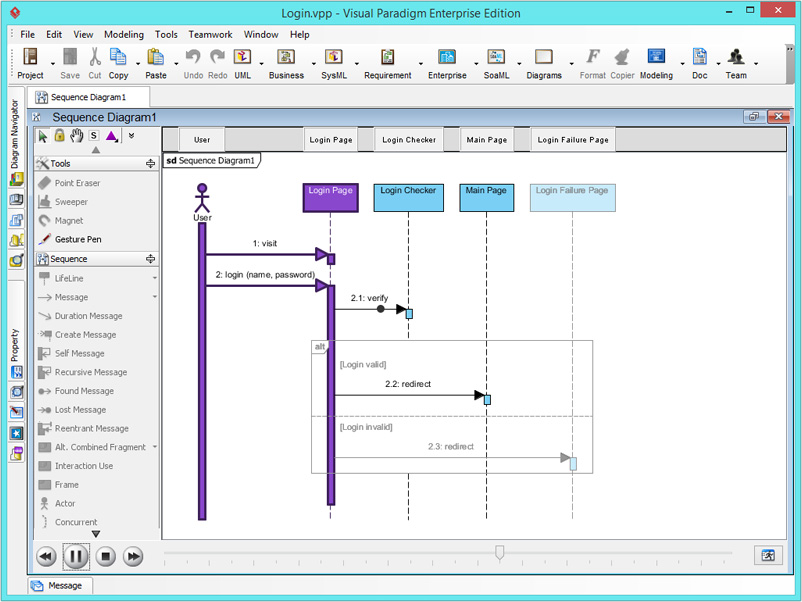Collapse the Tools palette section
802x602 pixels.
coord(150,164)
